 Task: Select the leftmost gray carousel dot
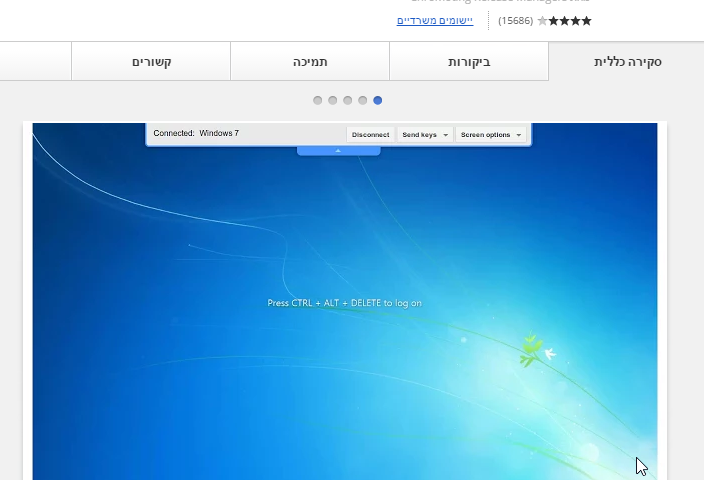[x=317, y=100]
